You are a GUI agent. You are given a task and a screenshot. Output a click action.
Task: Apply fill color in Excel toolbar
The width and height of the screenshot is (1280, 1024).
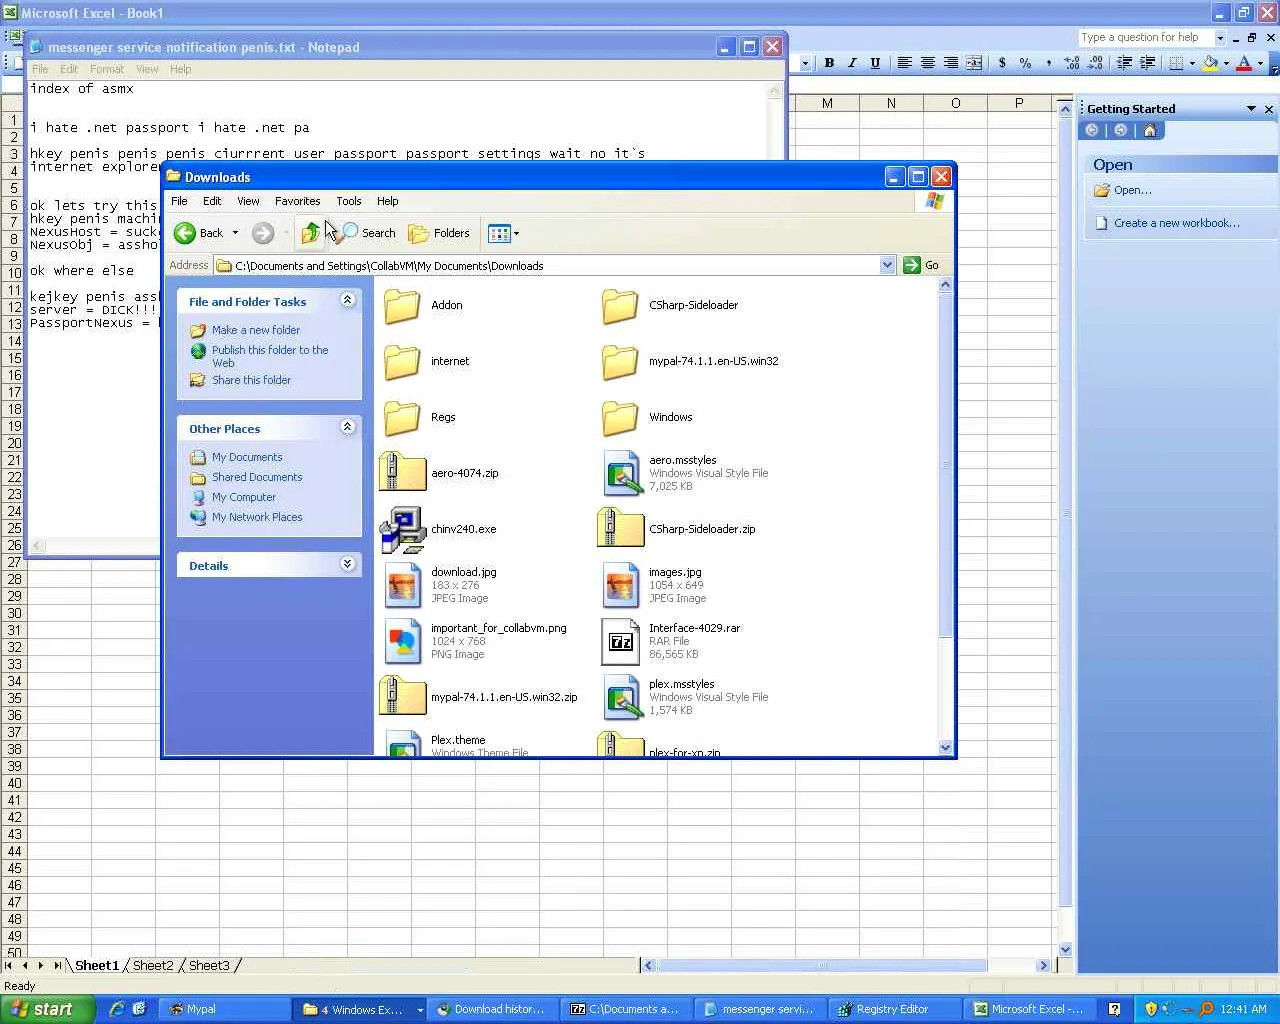(1210, 62)
